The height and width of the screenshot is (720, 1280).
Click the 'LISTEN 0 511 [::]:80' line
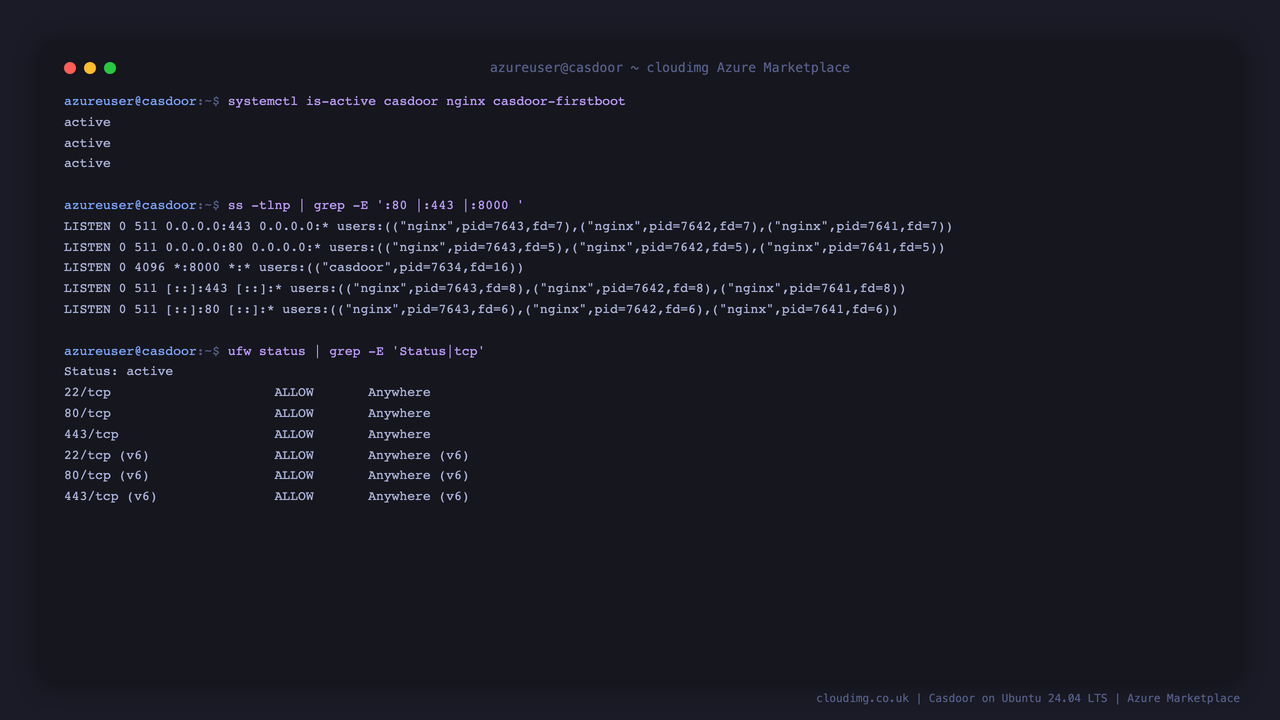pyautogui.click(x=481, y=309)
